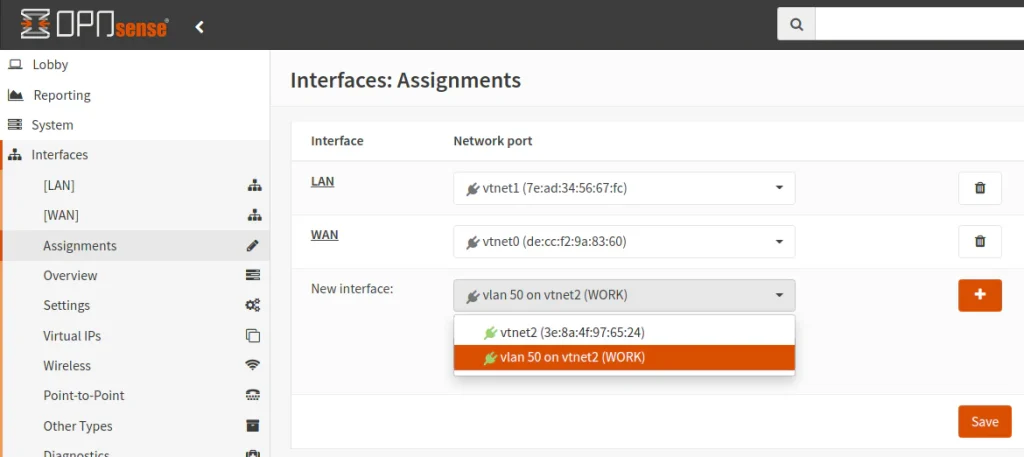1024x457 pixels.
Task: Click the OPNsense logo
Action: (x=94, y=25)
